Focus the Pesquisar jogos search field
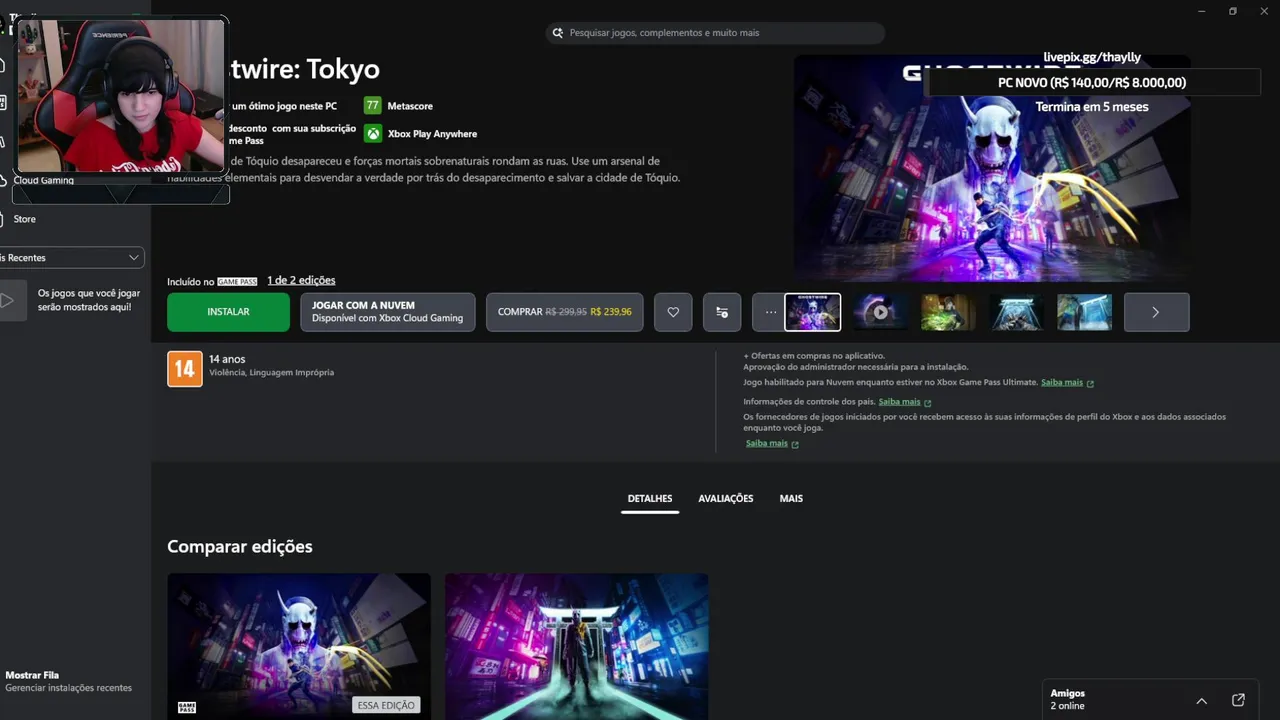1280x720 pixels. coord(715,33)
